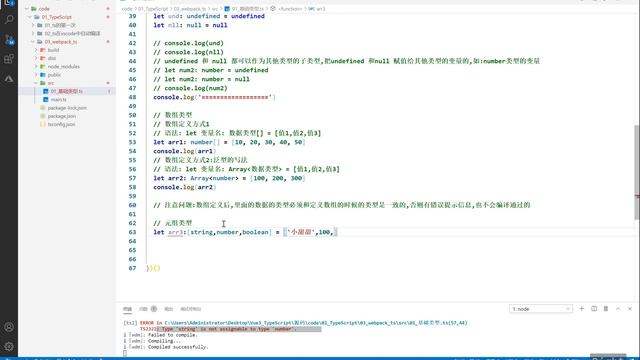
Task: Click the error file path link in terminal
Action: [316, 322]
